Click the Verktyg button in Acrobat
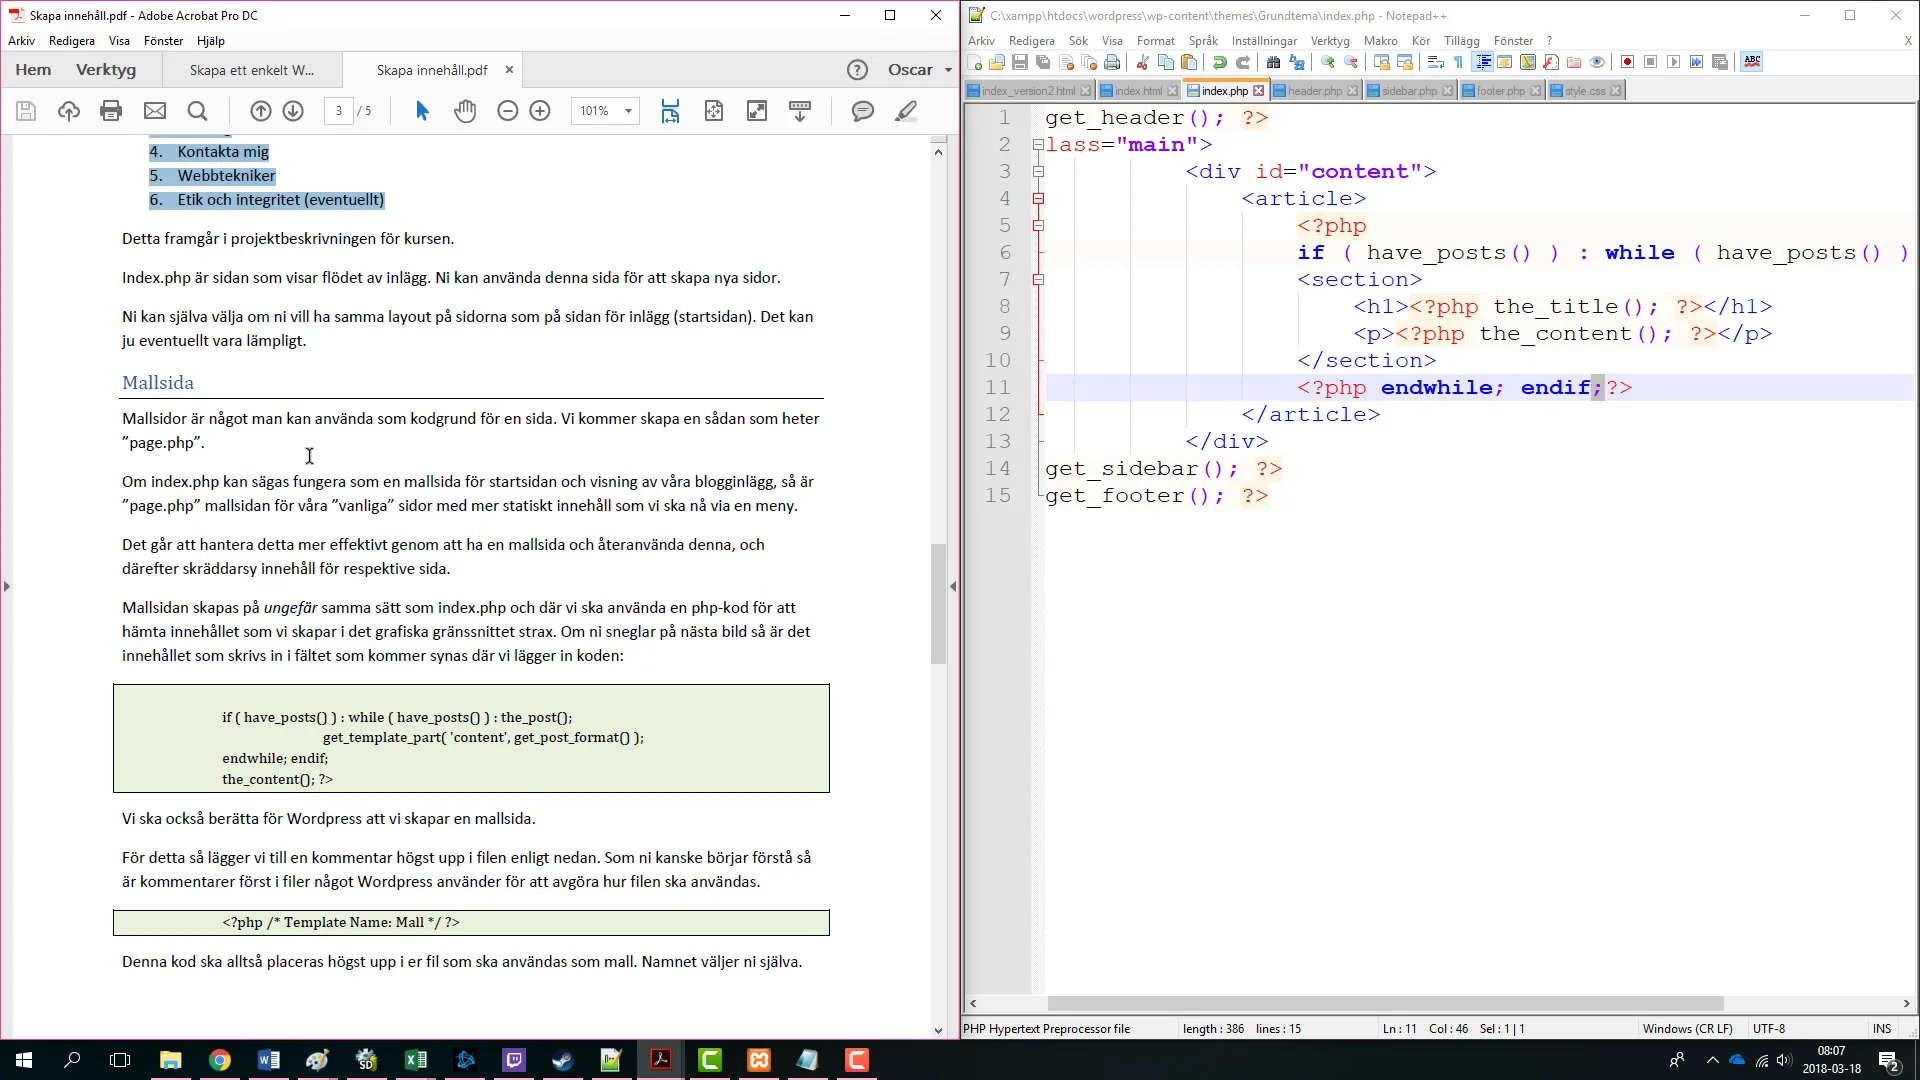Screen dimensions: 1920x1080 coord(106,70)
